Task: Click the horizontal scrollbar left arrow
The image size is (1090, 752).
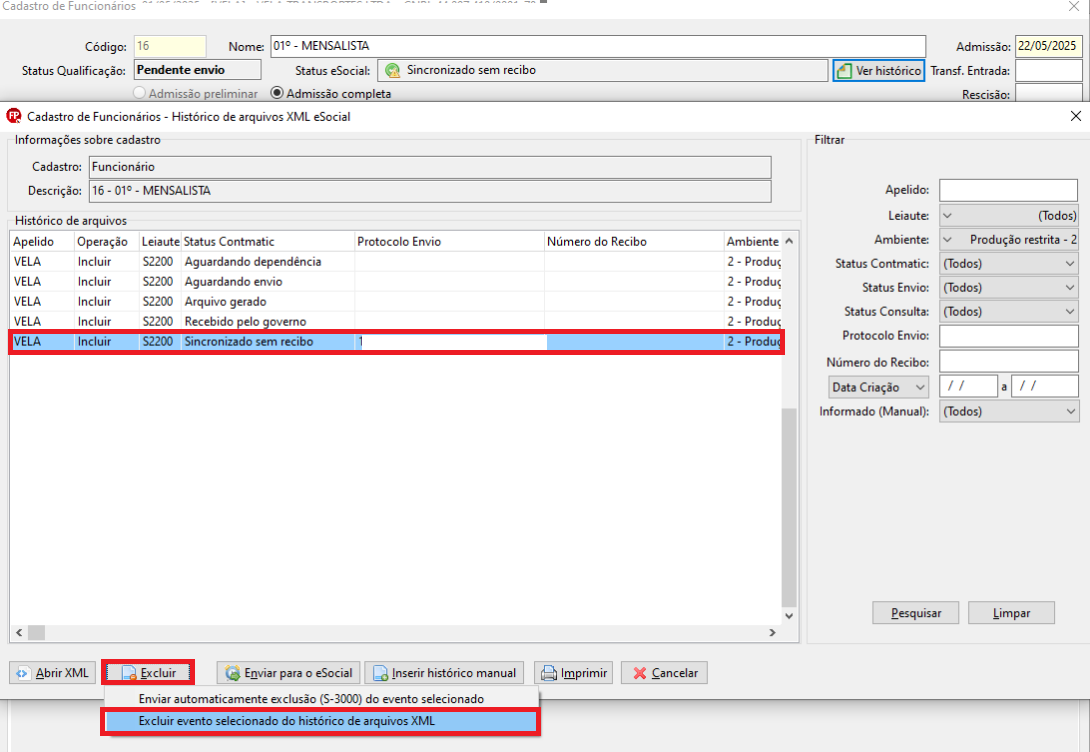Action: [19, 632]
